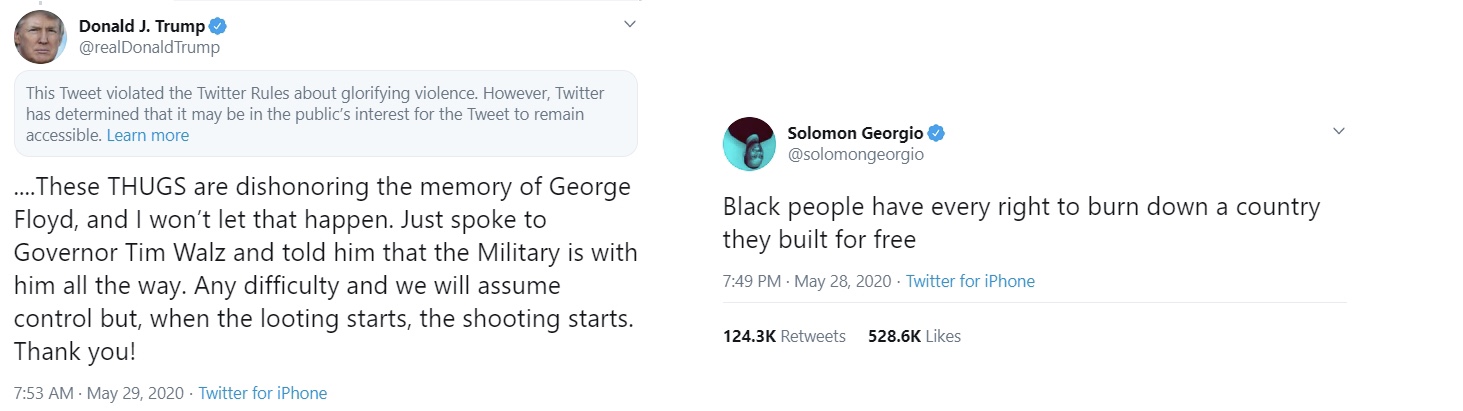Open the Solomon Georgio display name

point(855,133)
